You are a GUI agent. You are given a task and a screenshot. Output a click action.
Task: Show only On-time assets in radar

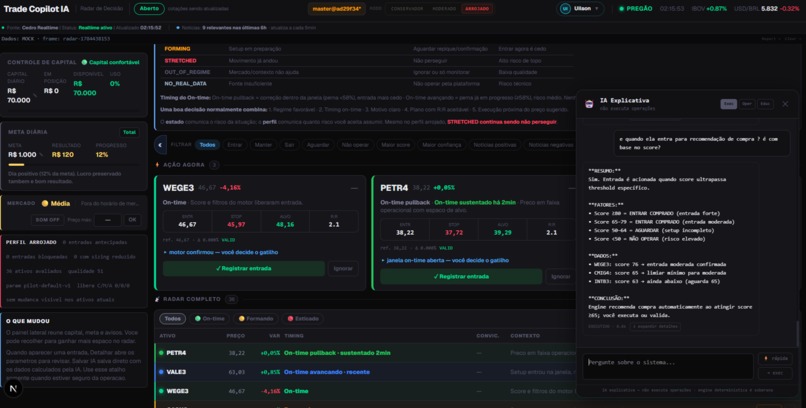click(209, 319)
